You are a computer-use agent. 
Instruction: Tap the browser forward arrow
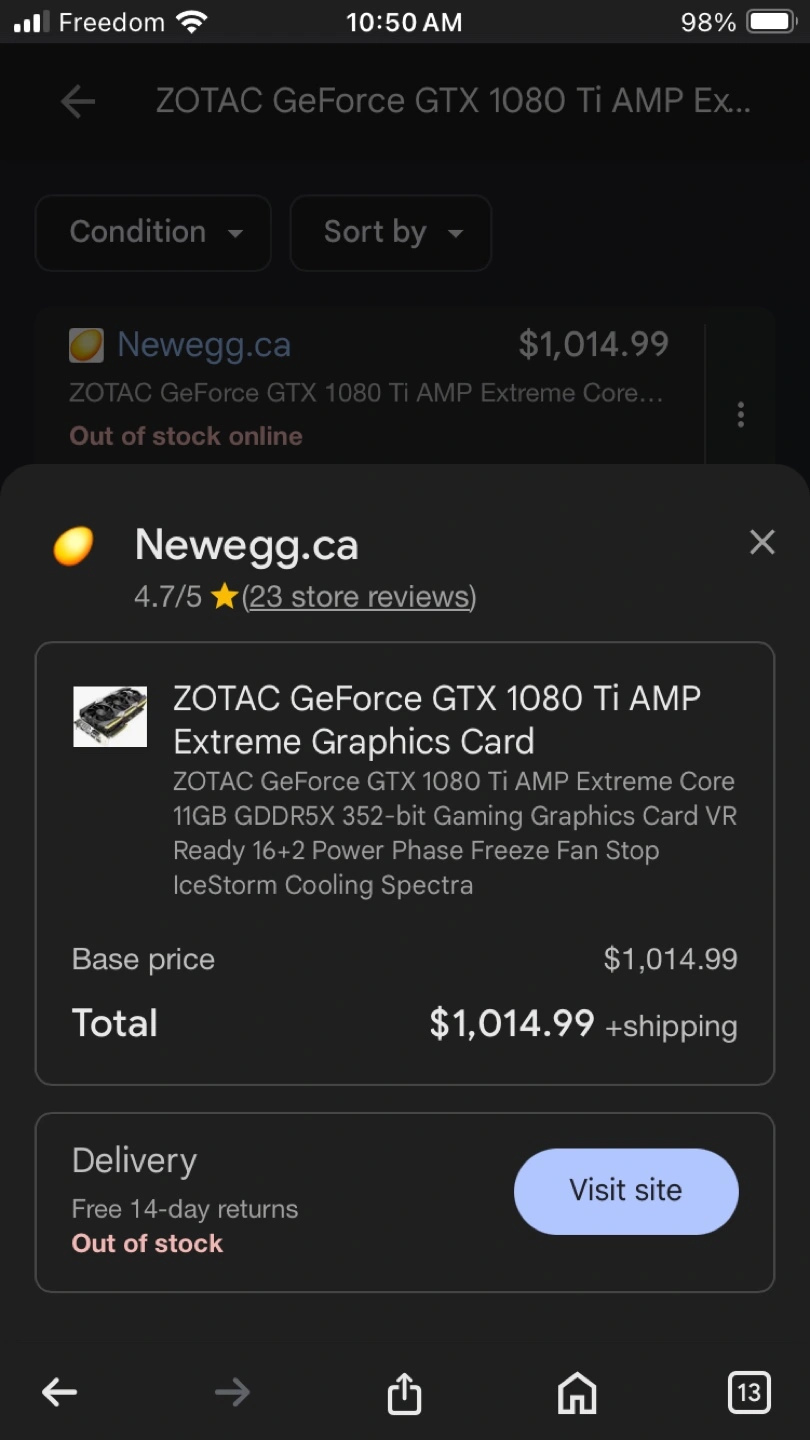[232, 1392]
